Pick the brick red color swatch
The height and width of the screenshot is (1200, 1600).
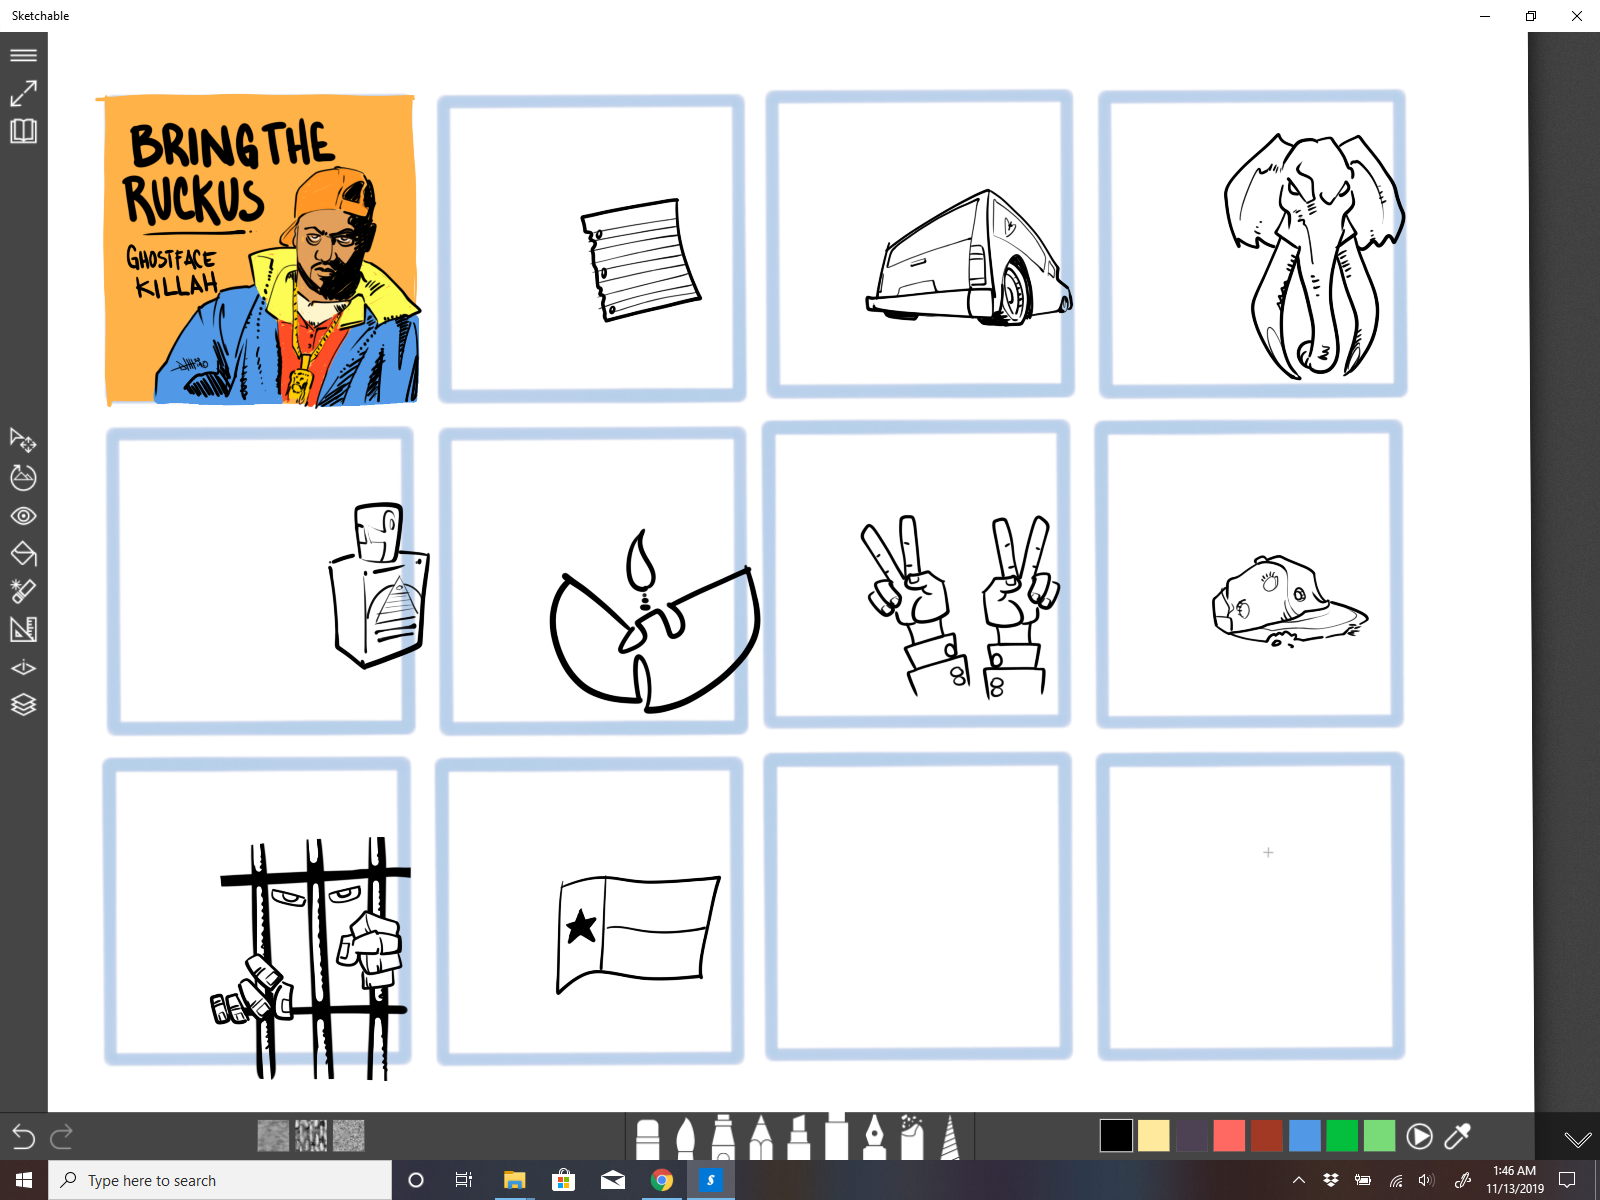tap(1267, 1136)
